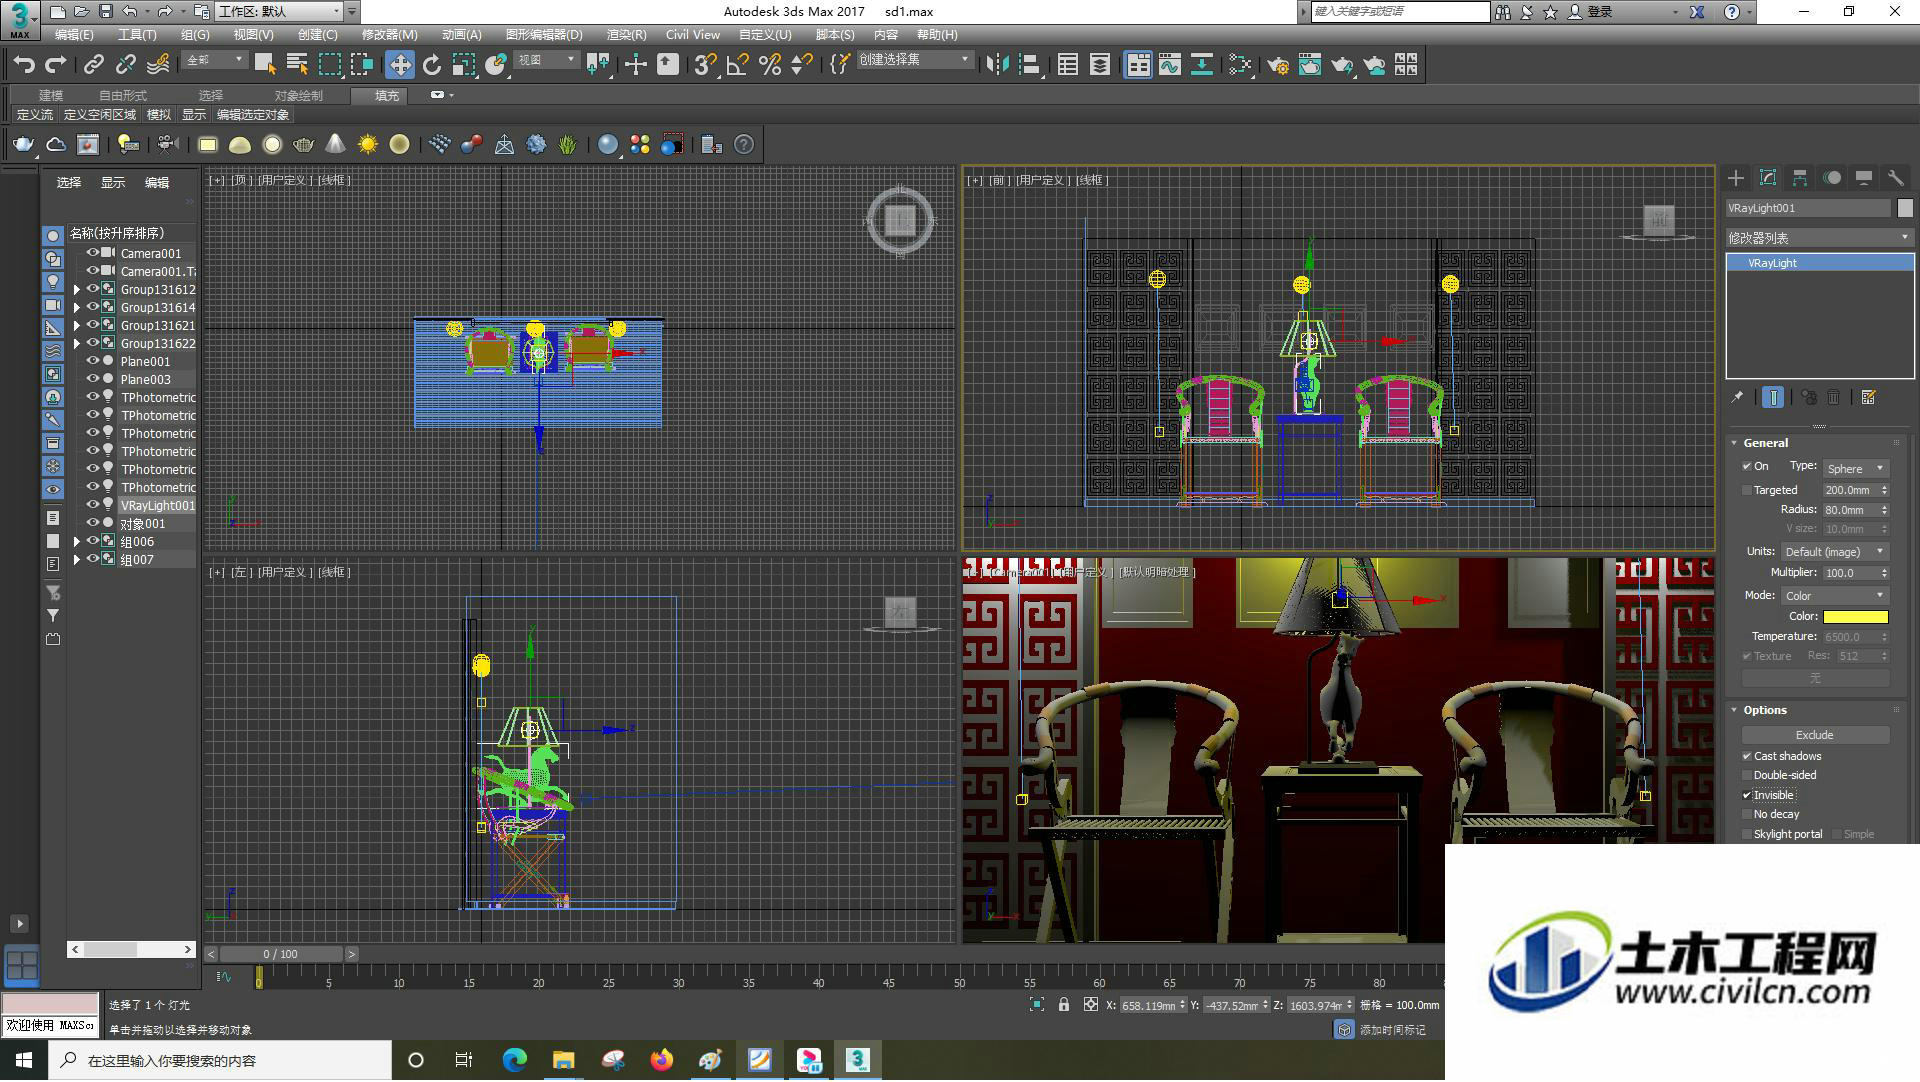This screenshot has height=1082, width=1920.
Task: Click the Mirror tool icon
Action: [997, 65]
